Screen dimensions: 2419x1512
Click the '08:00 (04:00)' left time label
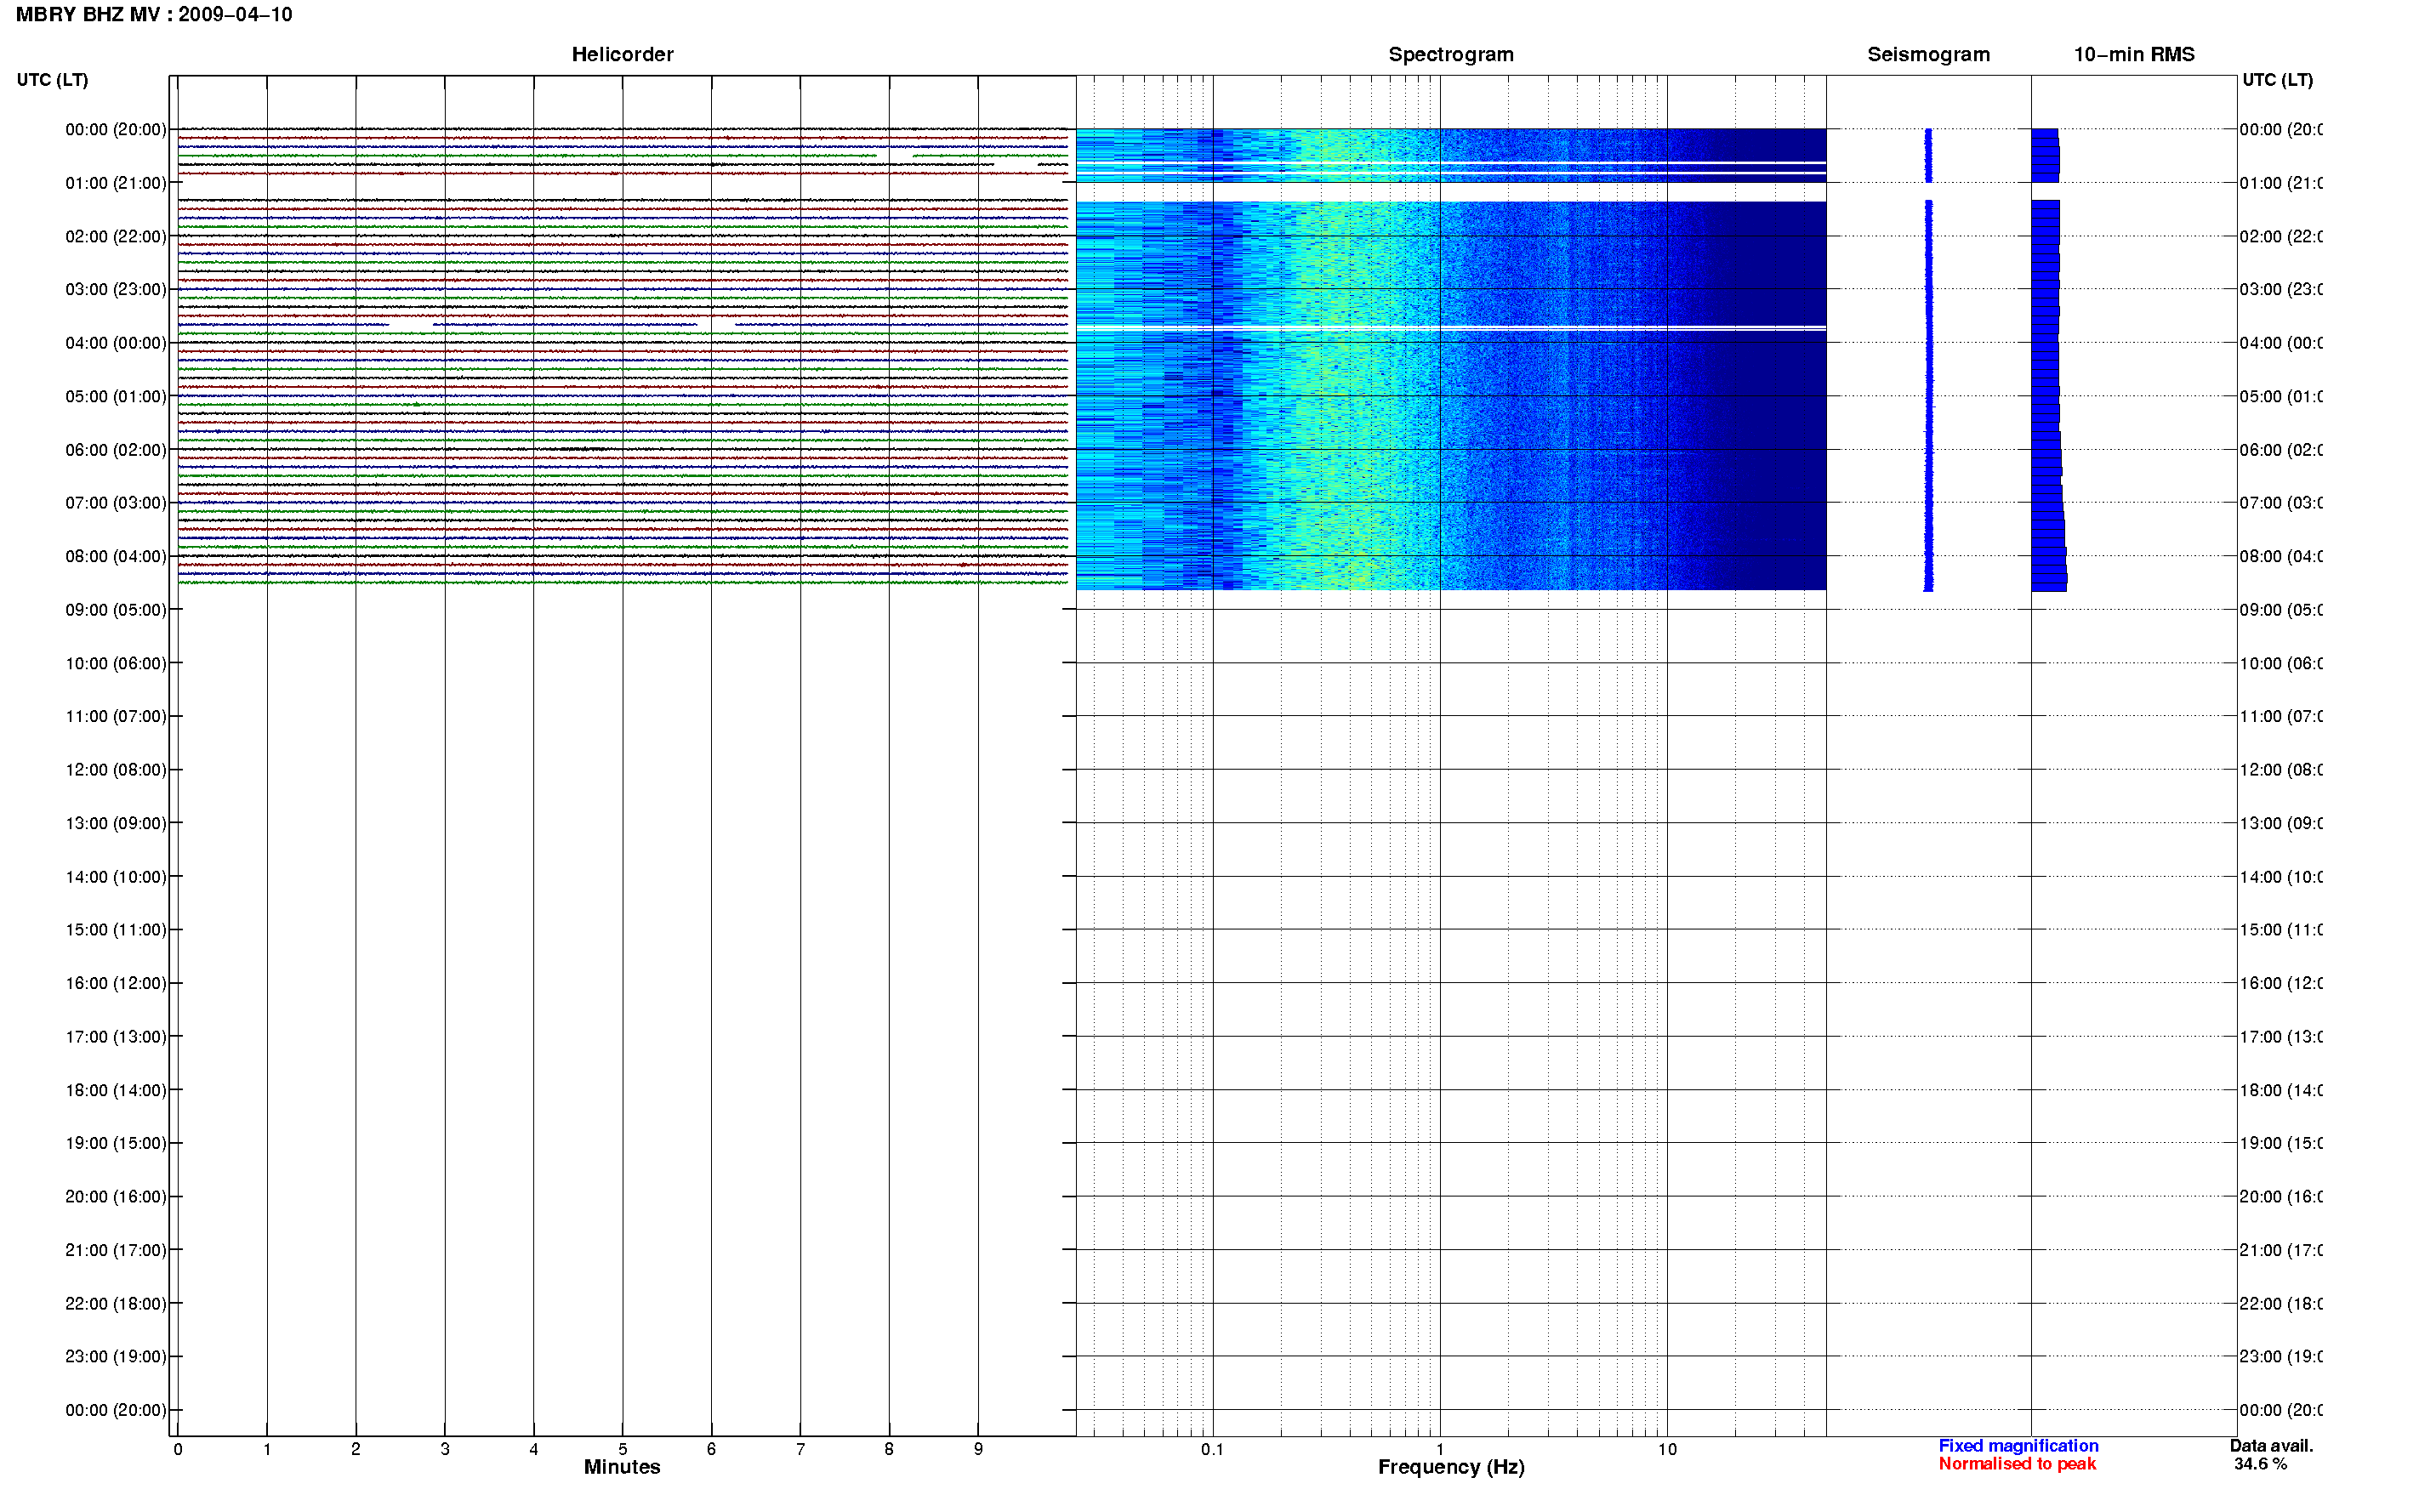(116, 557)
